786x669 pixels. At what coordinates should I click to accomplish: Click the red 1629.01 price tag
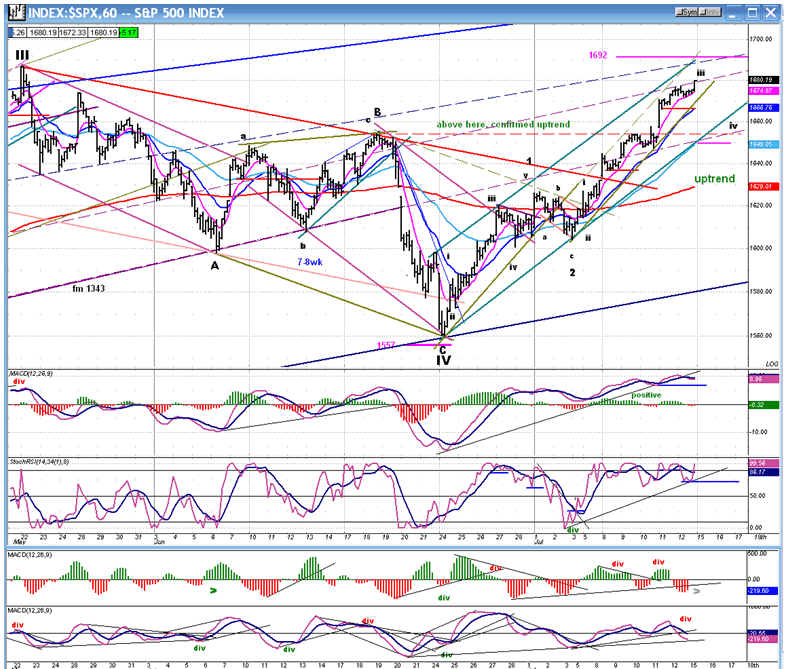click(764, 186)
